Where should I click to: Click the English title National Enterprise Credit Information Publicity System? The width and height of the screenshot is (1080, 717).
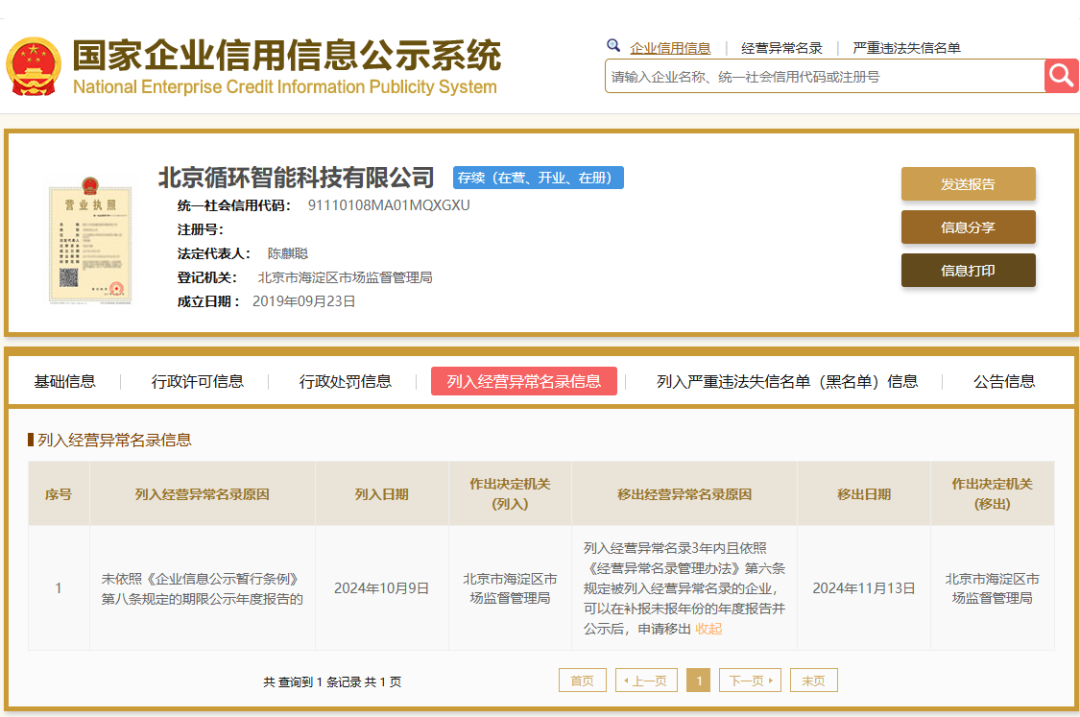pyautogui.click(x=284, y=87)
